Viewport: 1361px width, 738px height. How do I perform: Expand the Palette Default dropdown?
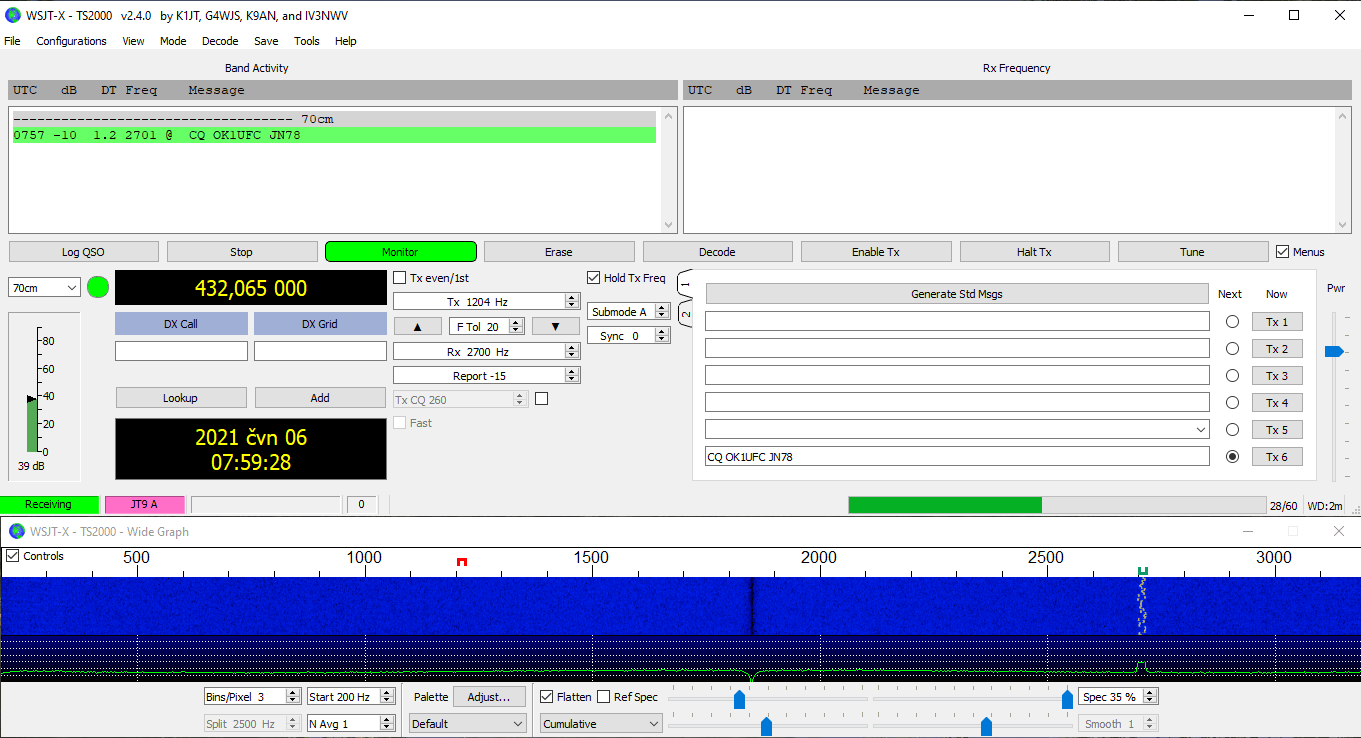tap(467, 723)
